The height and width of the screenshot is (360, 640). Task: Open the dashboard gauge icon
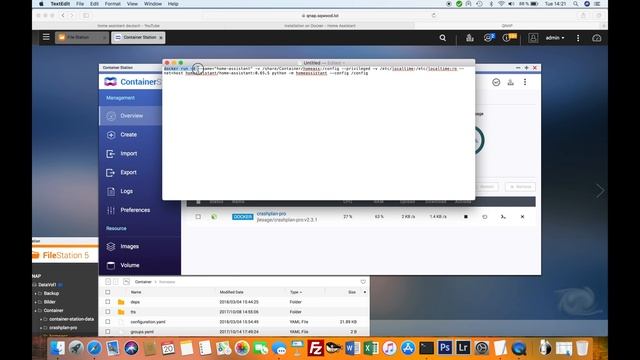597,38
